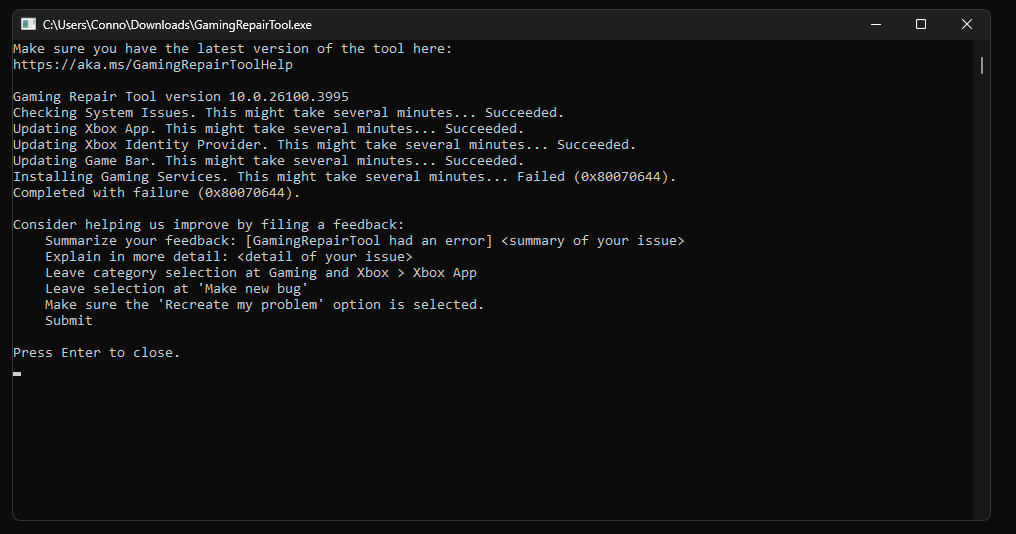The width and height of the screenshot is (1016, 534).
Task: Click the Press Enter to close text
Action: tap(97, 353)
